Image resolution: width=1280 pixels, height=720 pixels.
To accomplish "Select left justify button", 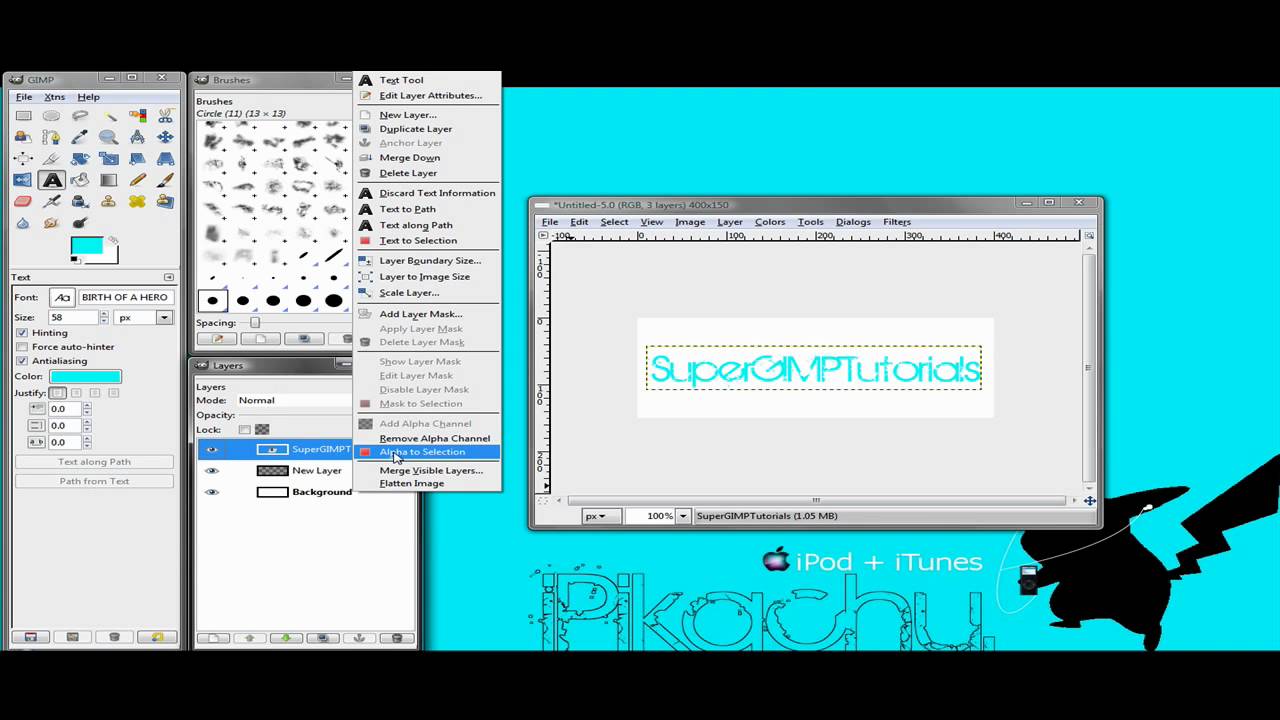I will click(58, 393).
